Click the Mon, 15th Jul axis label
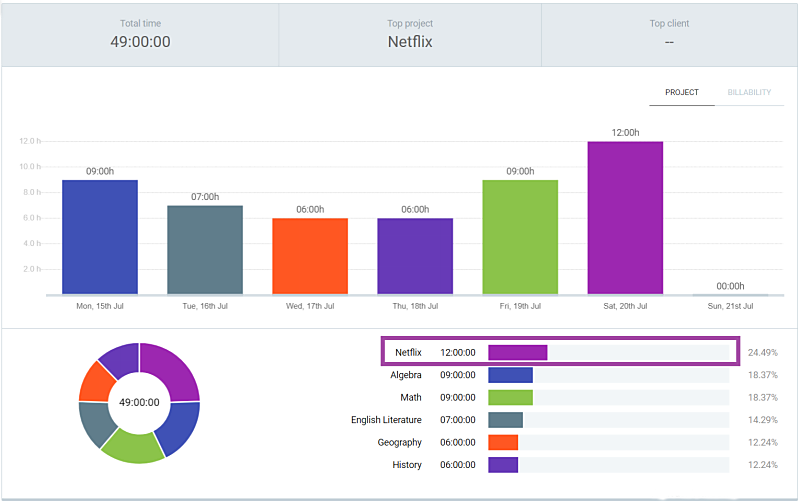 (x=100, y=306)
